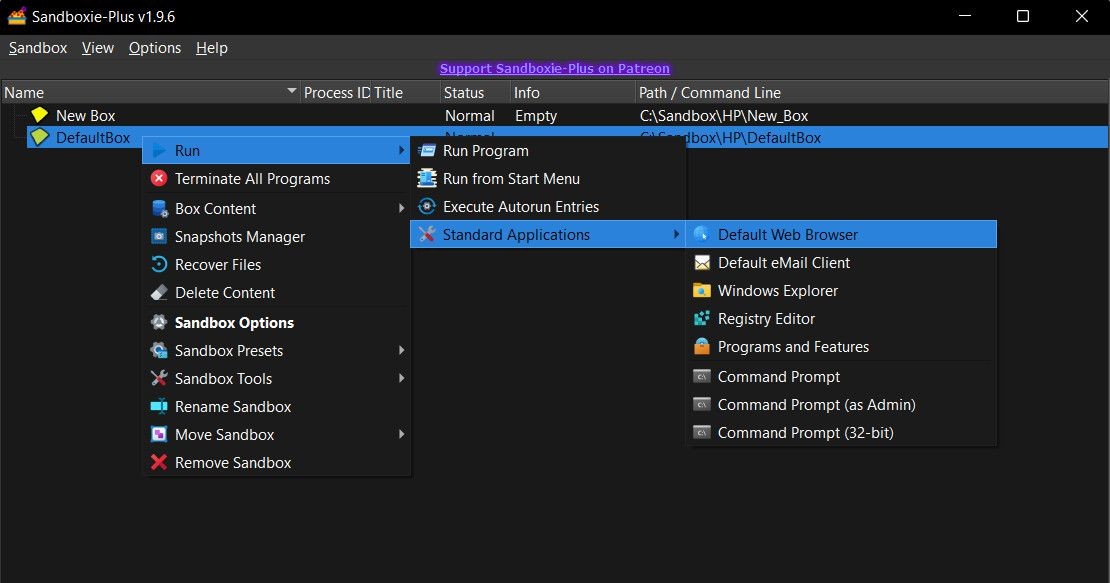
Task: Click the red X Remove Sandbox icon
Action: click(159, 463)
